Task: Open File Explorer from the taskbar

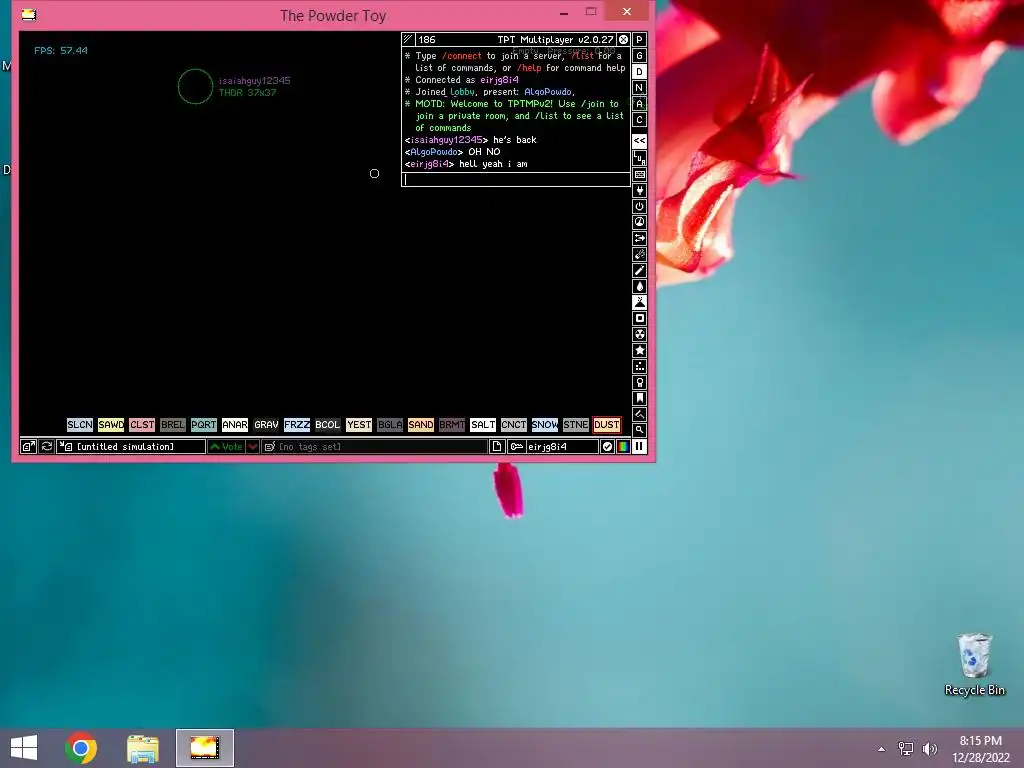Action: point(142,748)
